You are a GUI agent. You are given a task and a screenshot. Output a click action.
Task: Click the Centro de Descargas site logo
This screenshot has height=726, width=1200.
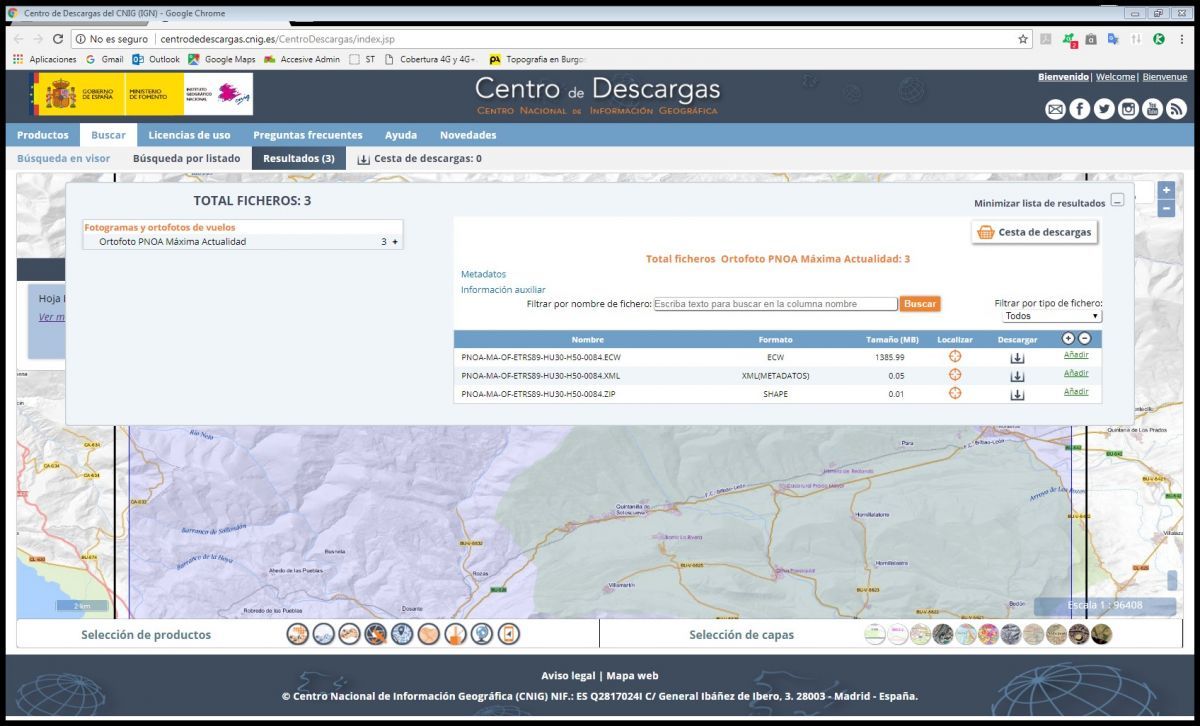coord(597,95)
